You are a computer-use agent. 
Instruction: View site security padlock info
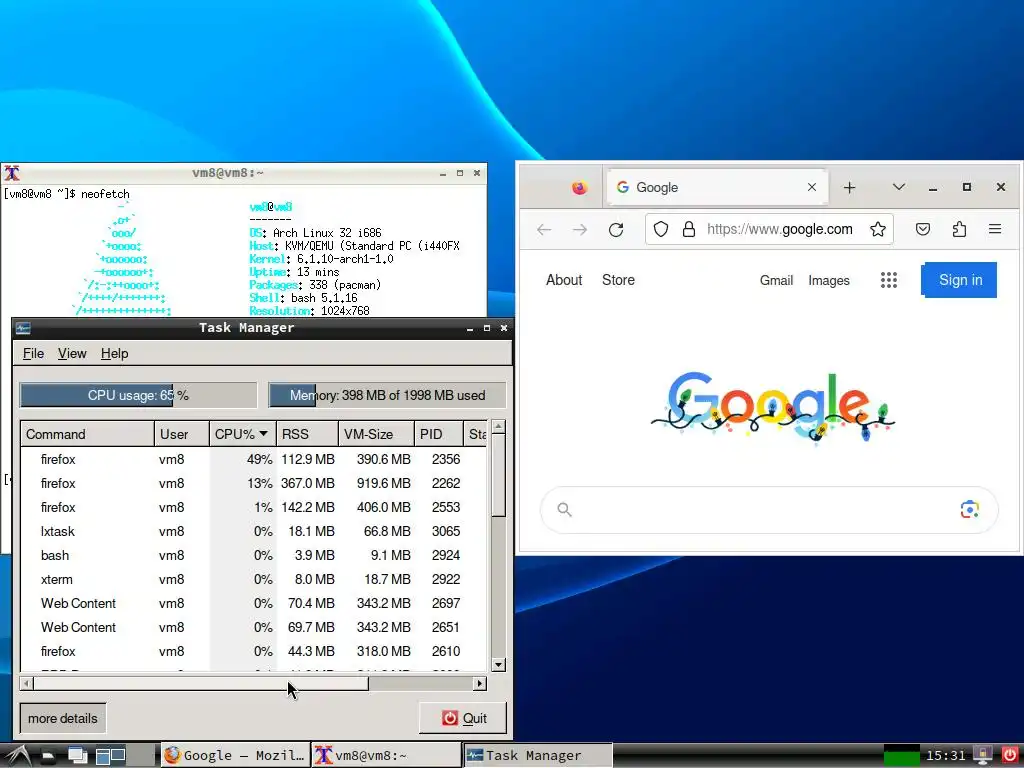click(688, 229)
